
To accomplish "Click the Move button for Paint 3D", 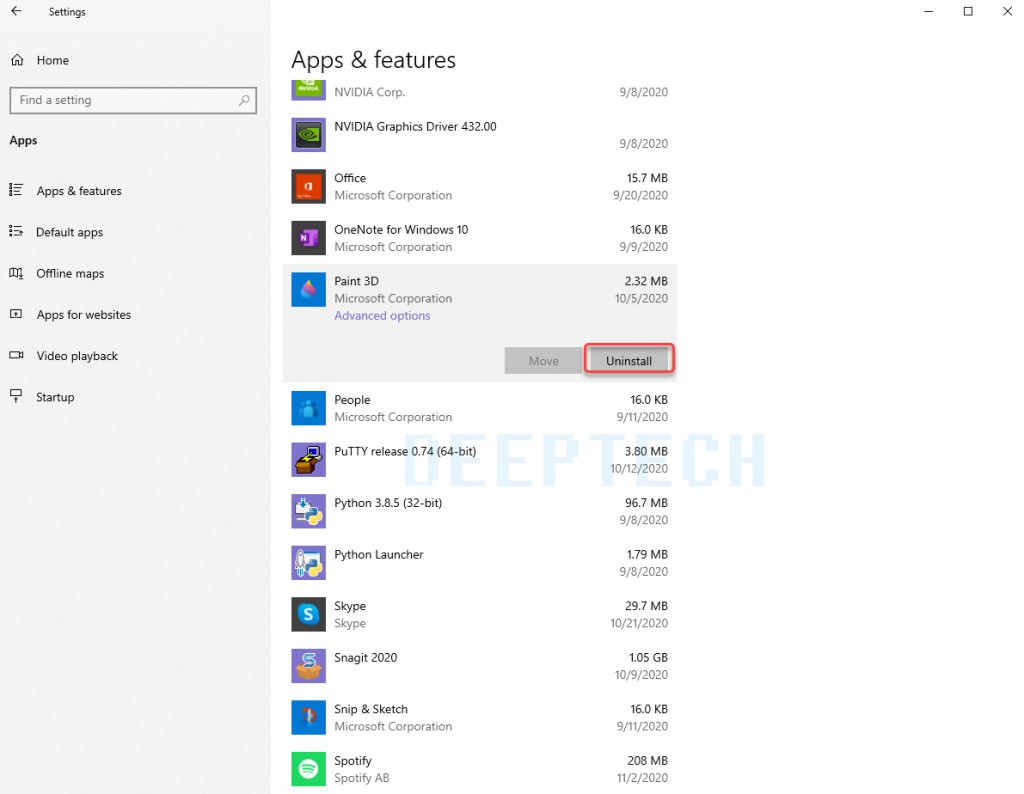I will coord(543,360).
